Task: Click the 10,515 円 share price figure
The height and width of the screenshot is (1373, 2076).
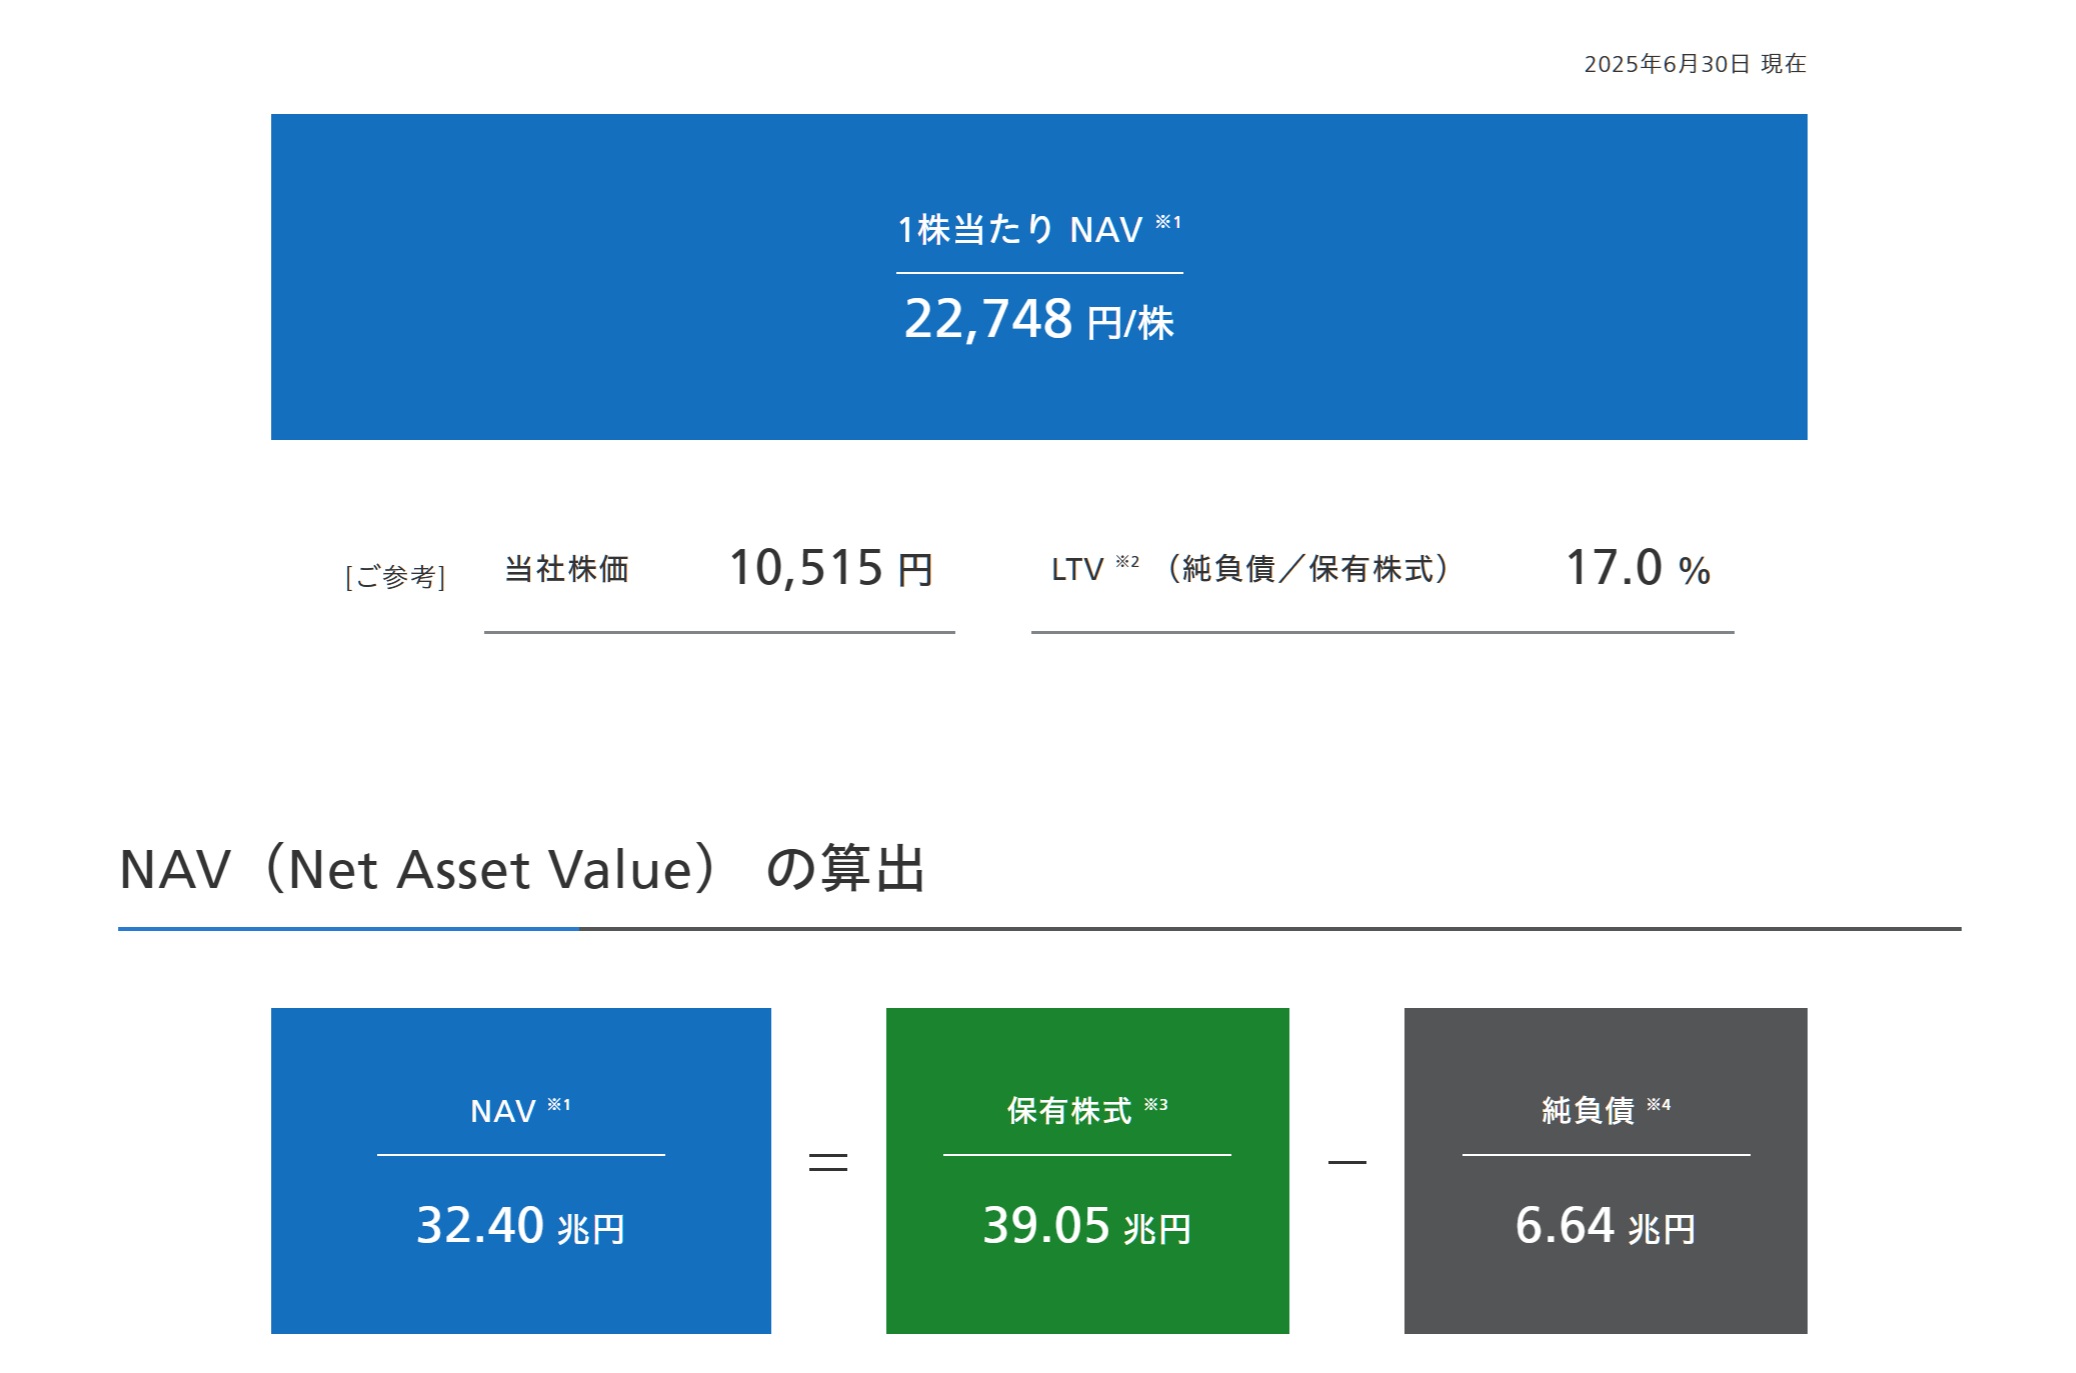Action: tap(831, 568)
